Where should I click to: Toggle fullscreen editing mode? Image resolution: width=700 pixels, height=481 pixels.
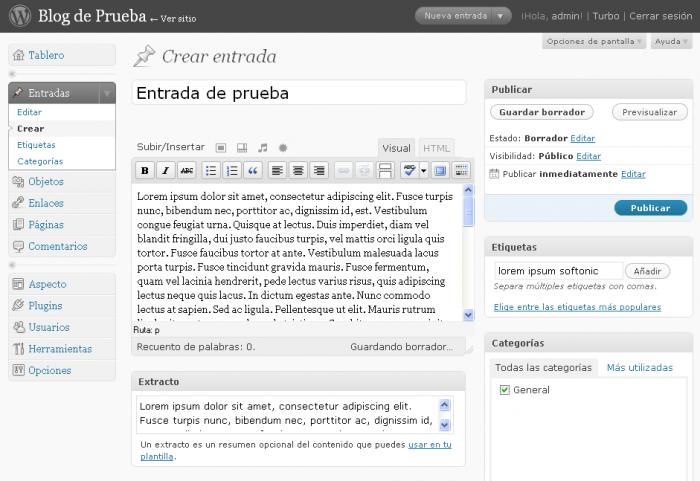[x=440, y=170]
